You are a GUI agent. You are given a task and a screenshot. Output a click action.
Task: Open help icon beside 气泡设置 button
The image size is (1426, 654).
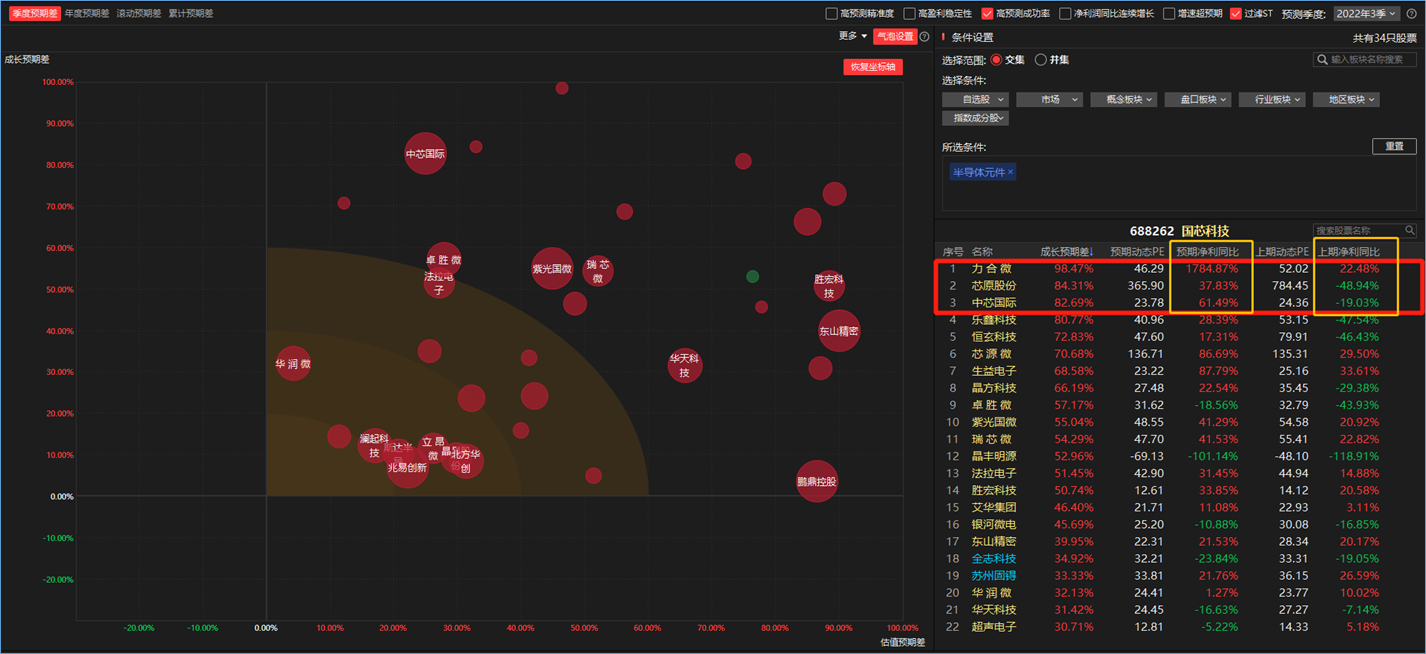(924, 36)
